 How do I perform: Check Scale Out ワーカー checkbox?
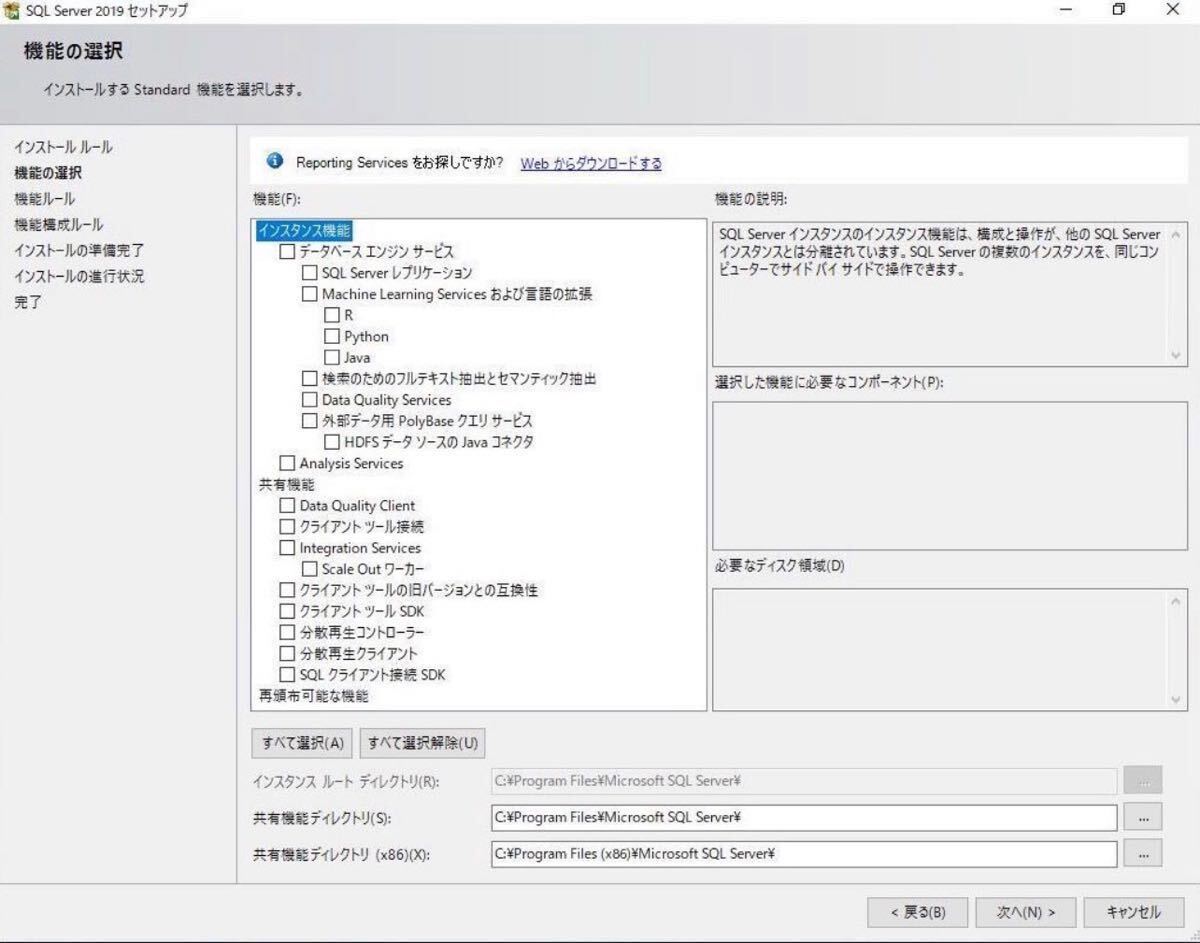pos(309,569)
